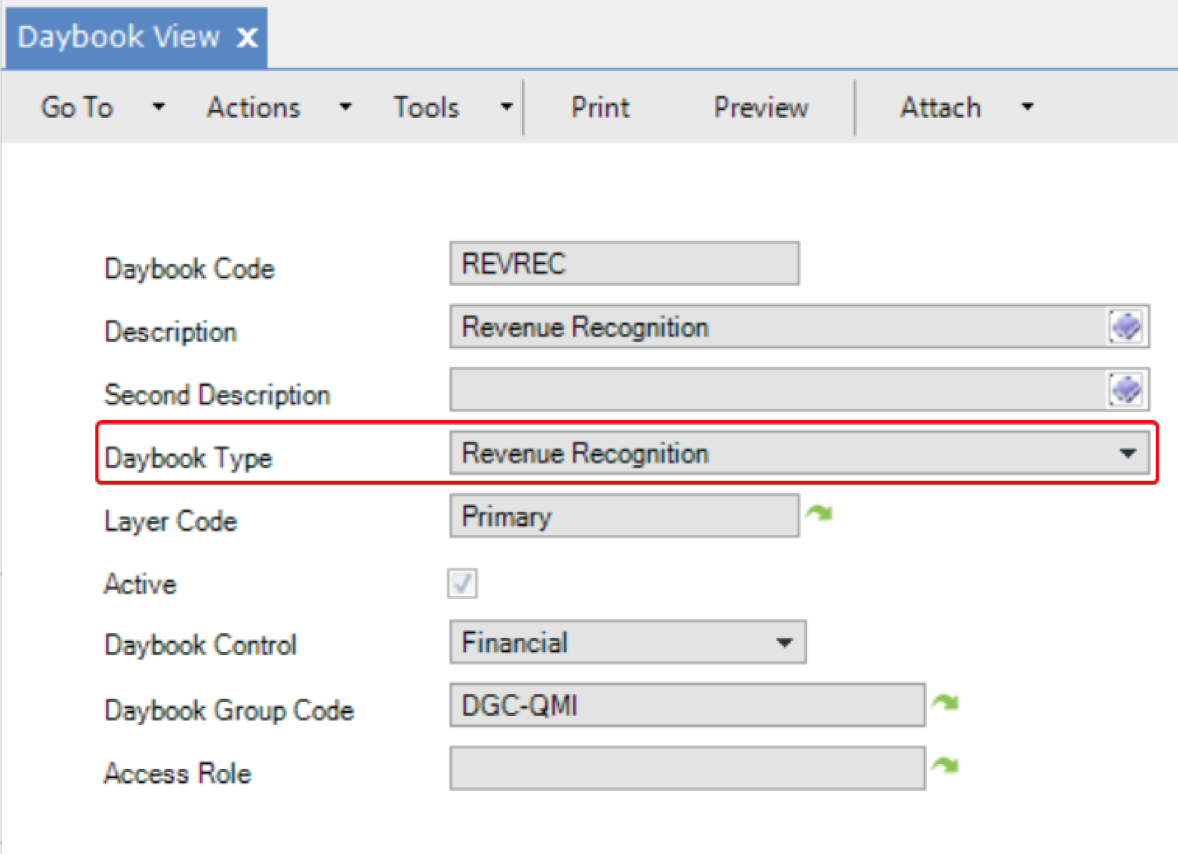
Task: Expand the Actions dropdown arrow
Action: [345, 107]
